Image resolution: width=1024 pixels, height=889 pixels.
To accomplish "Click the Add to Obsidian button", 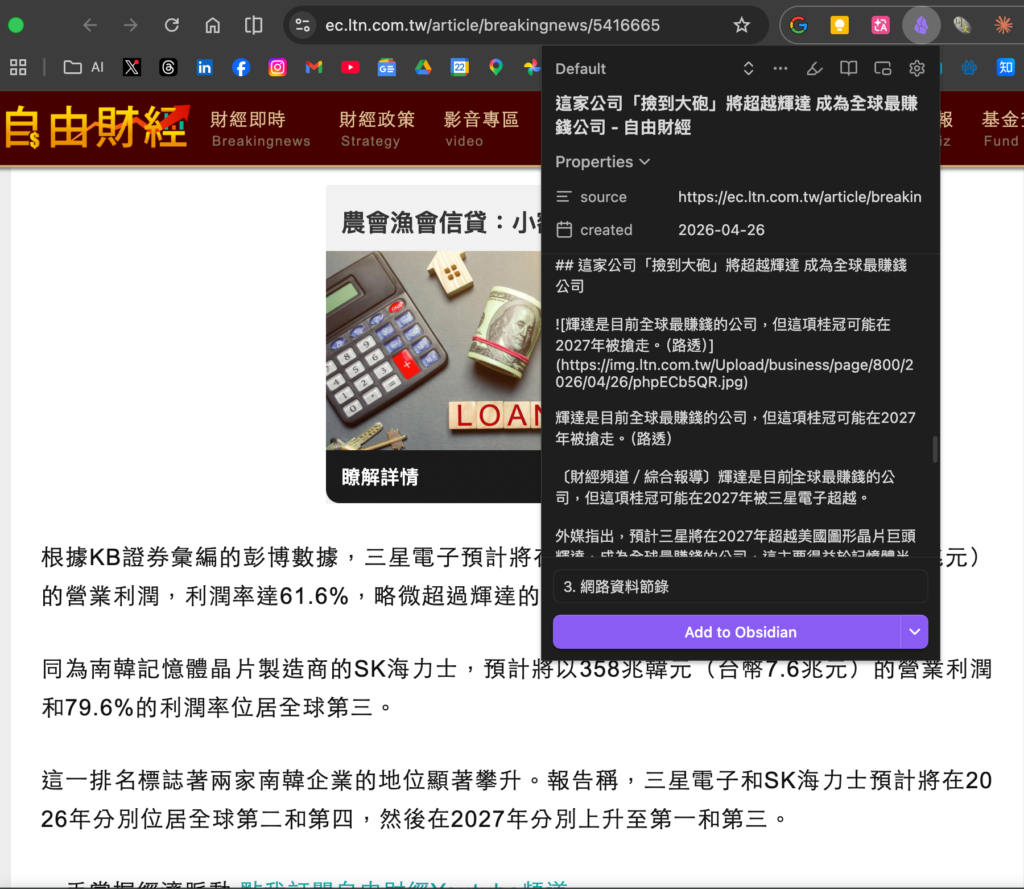I will click(x=726, y=632).
